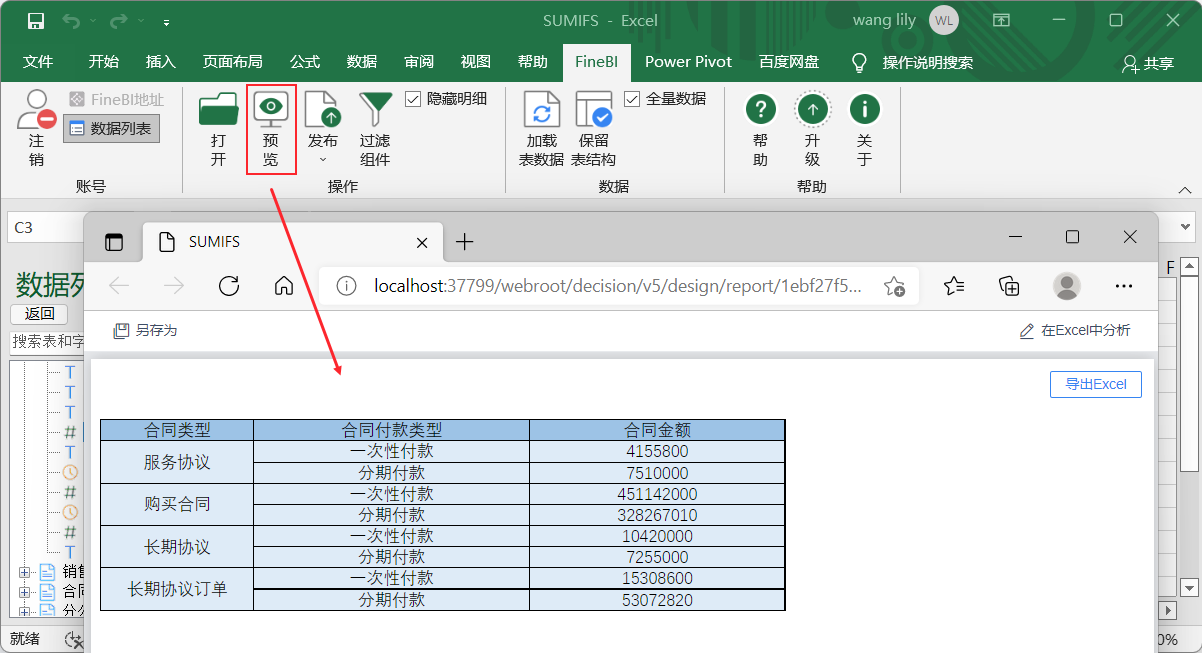Click the WL user account avatar

(x=944, y=20)
